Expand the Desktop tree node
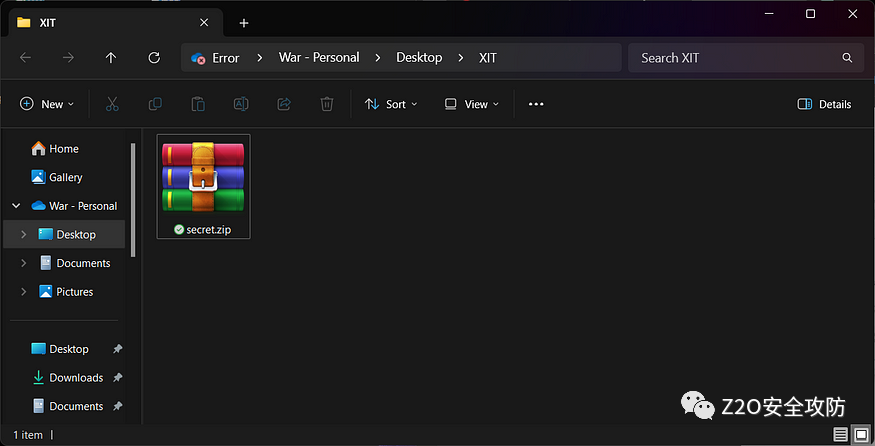Screen dimensions: 875x446 coord(23,234)
